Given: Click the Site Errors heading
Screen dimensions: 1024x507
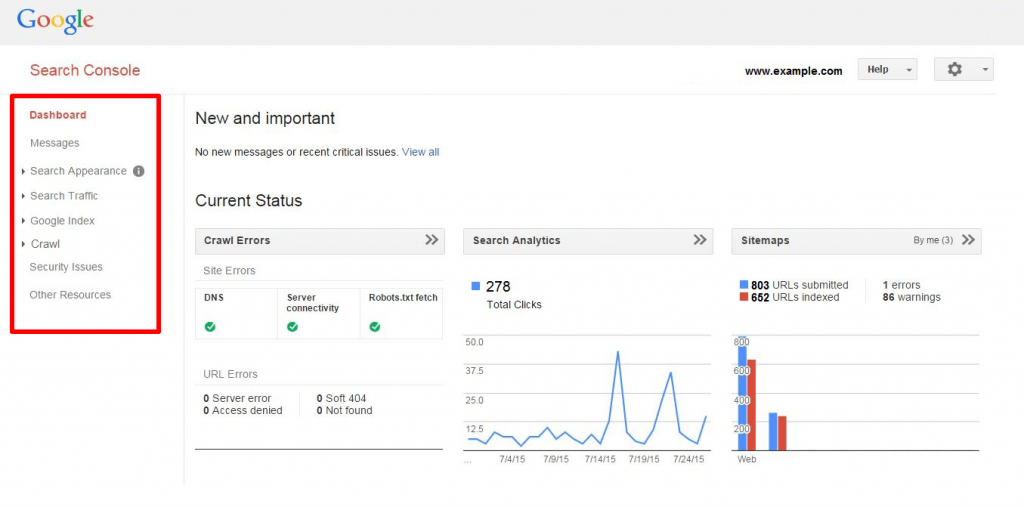Looking at the screenshot, I should tap(229, 270).
